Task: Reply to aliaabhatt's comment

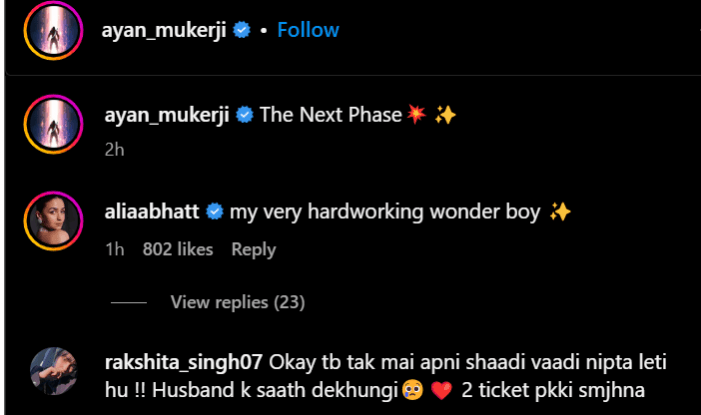Action: pos(253,249)
